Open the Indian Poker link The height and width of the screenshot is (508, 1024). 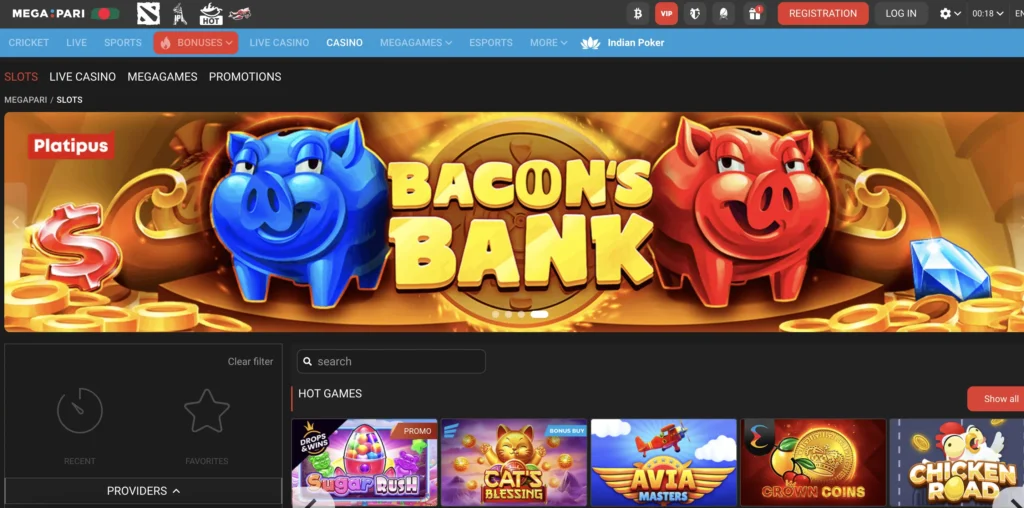click(635, 42)
